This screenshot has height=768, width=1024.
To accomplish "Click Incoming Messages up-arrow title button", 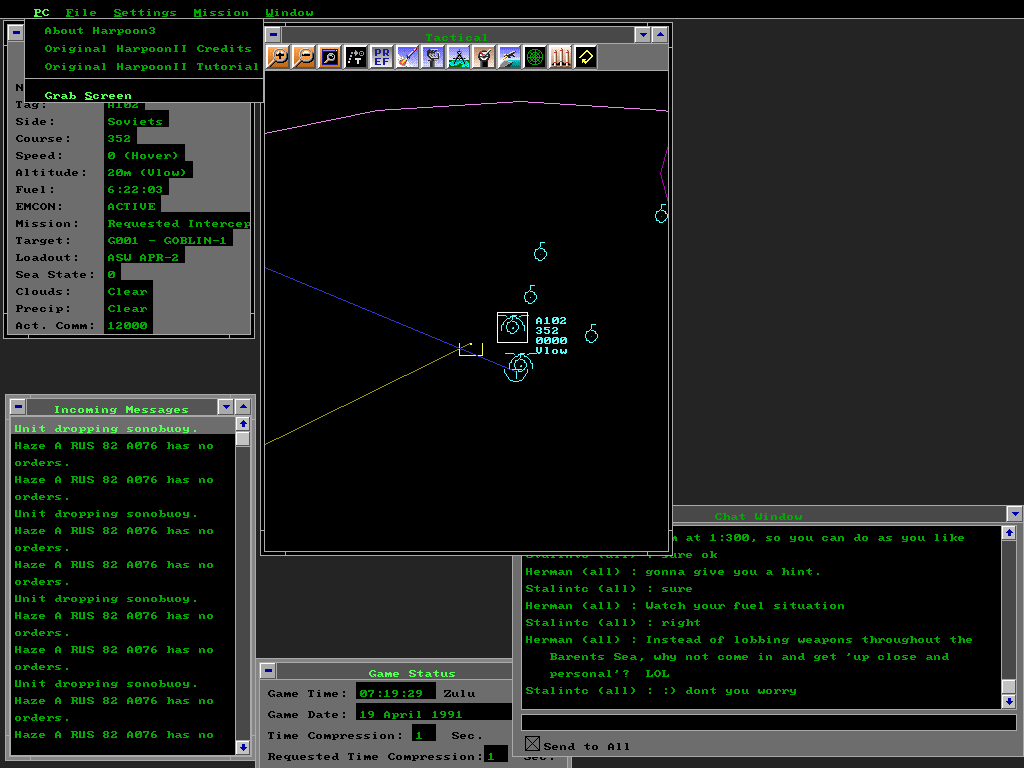I will pyautogui.click(x=243, y=407).
